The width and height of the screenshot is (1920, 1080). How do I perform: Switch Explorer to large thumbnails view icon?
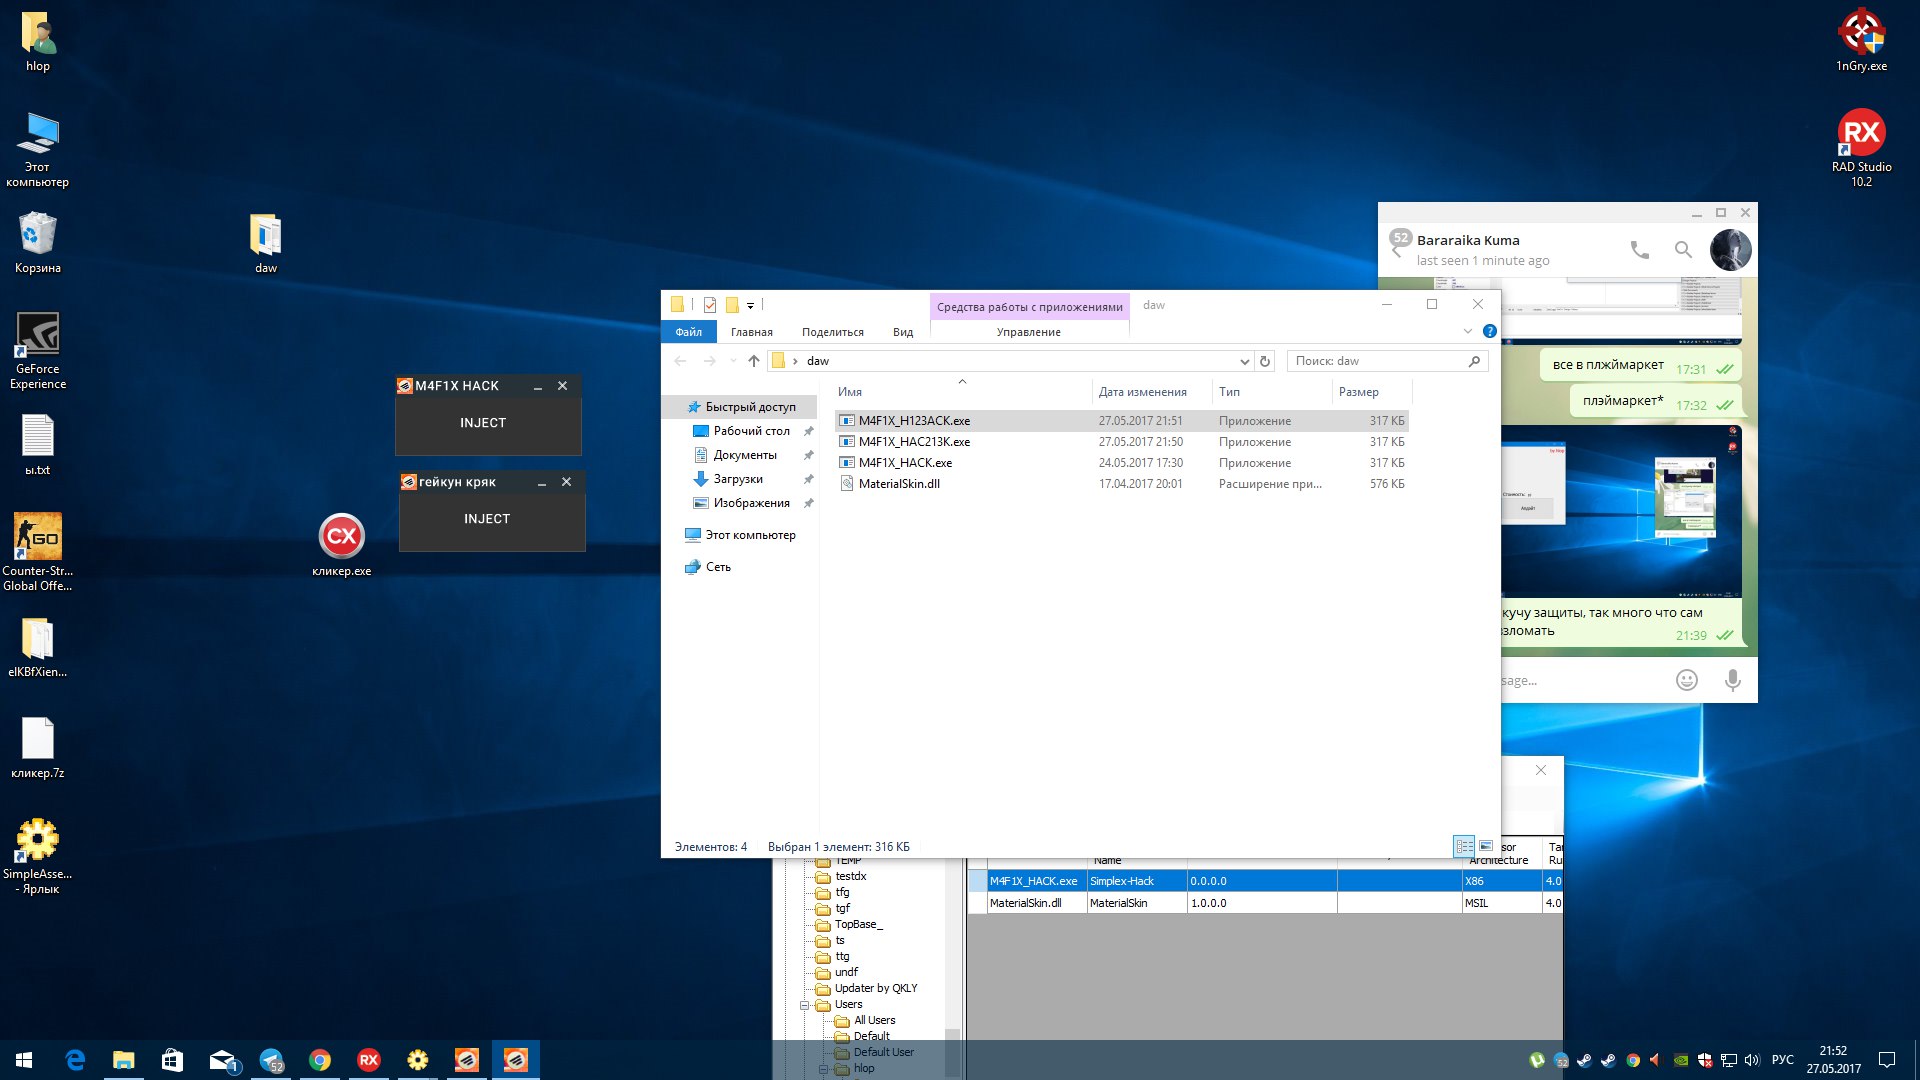[1486, 846]
